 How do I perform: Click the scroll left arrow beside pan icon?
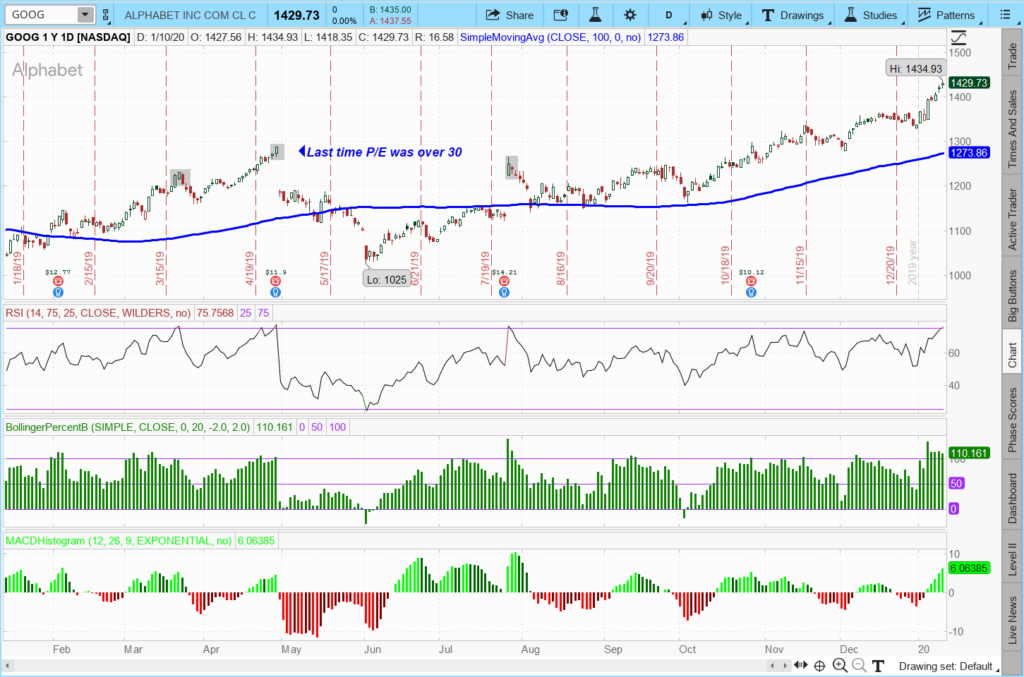[773, 666]
